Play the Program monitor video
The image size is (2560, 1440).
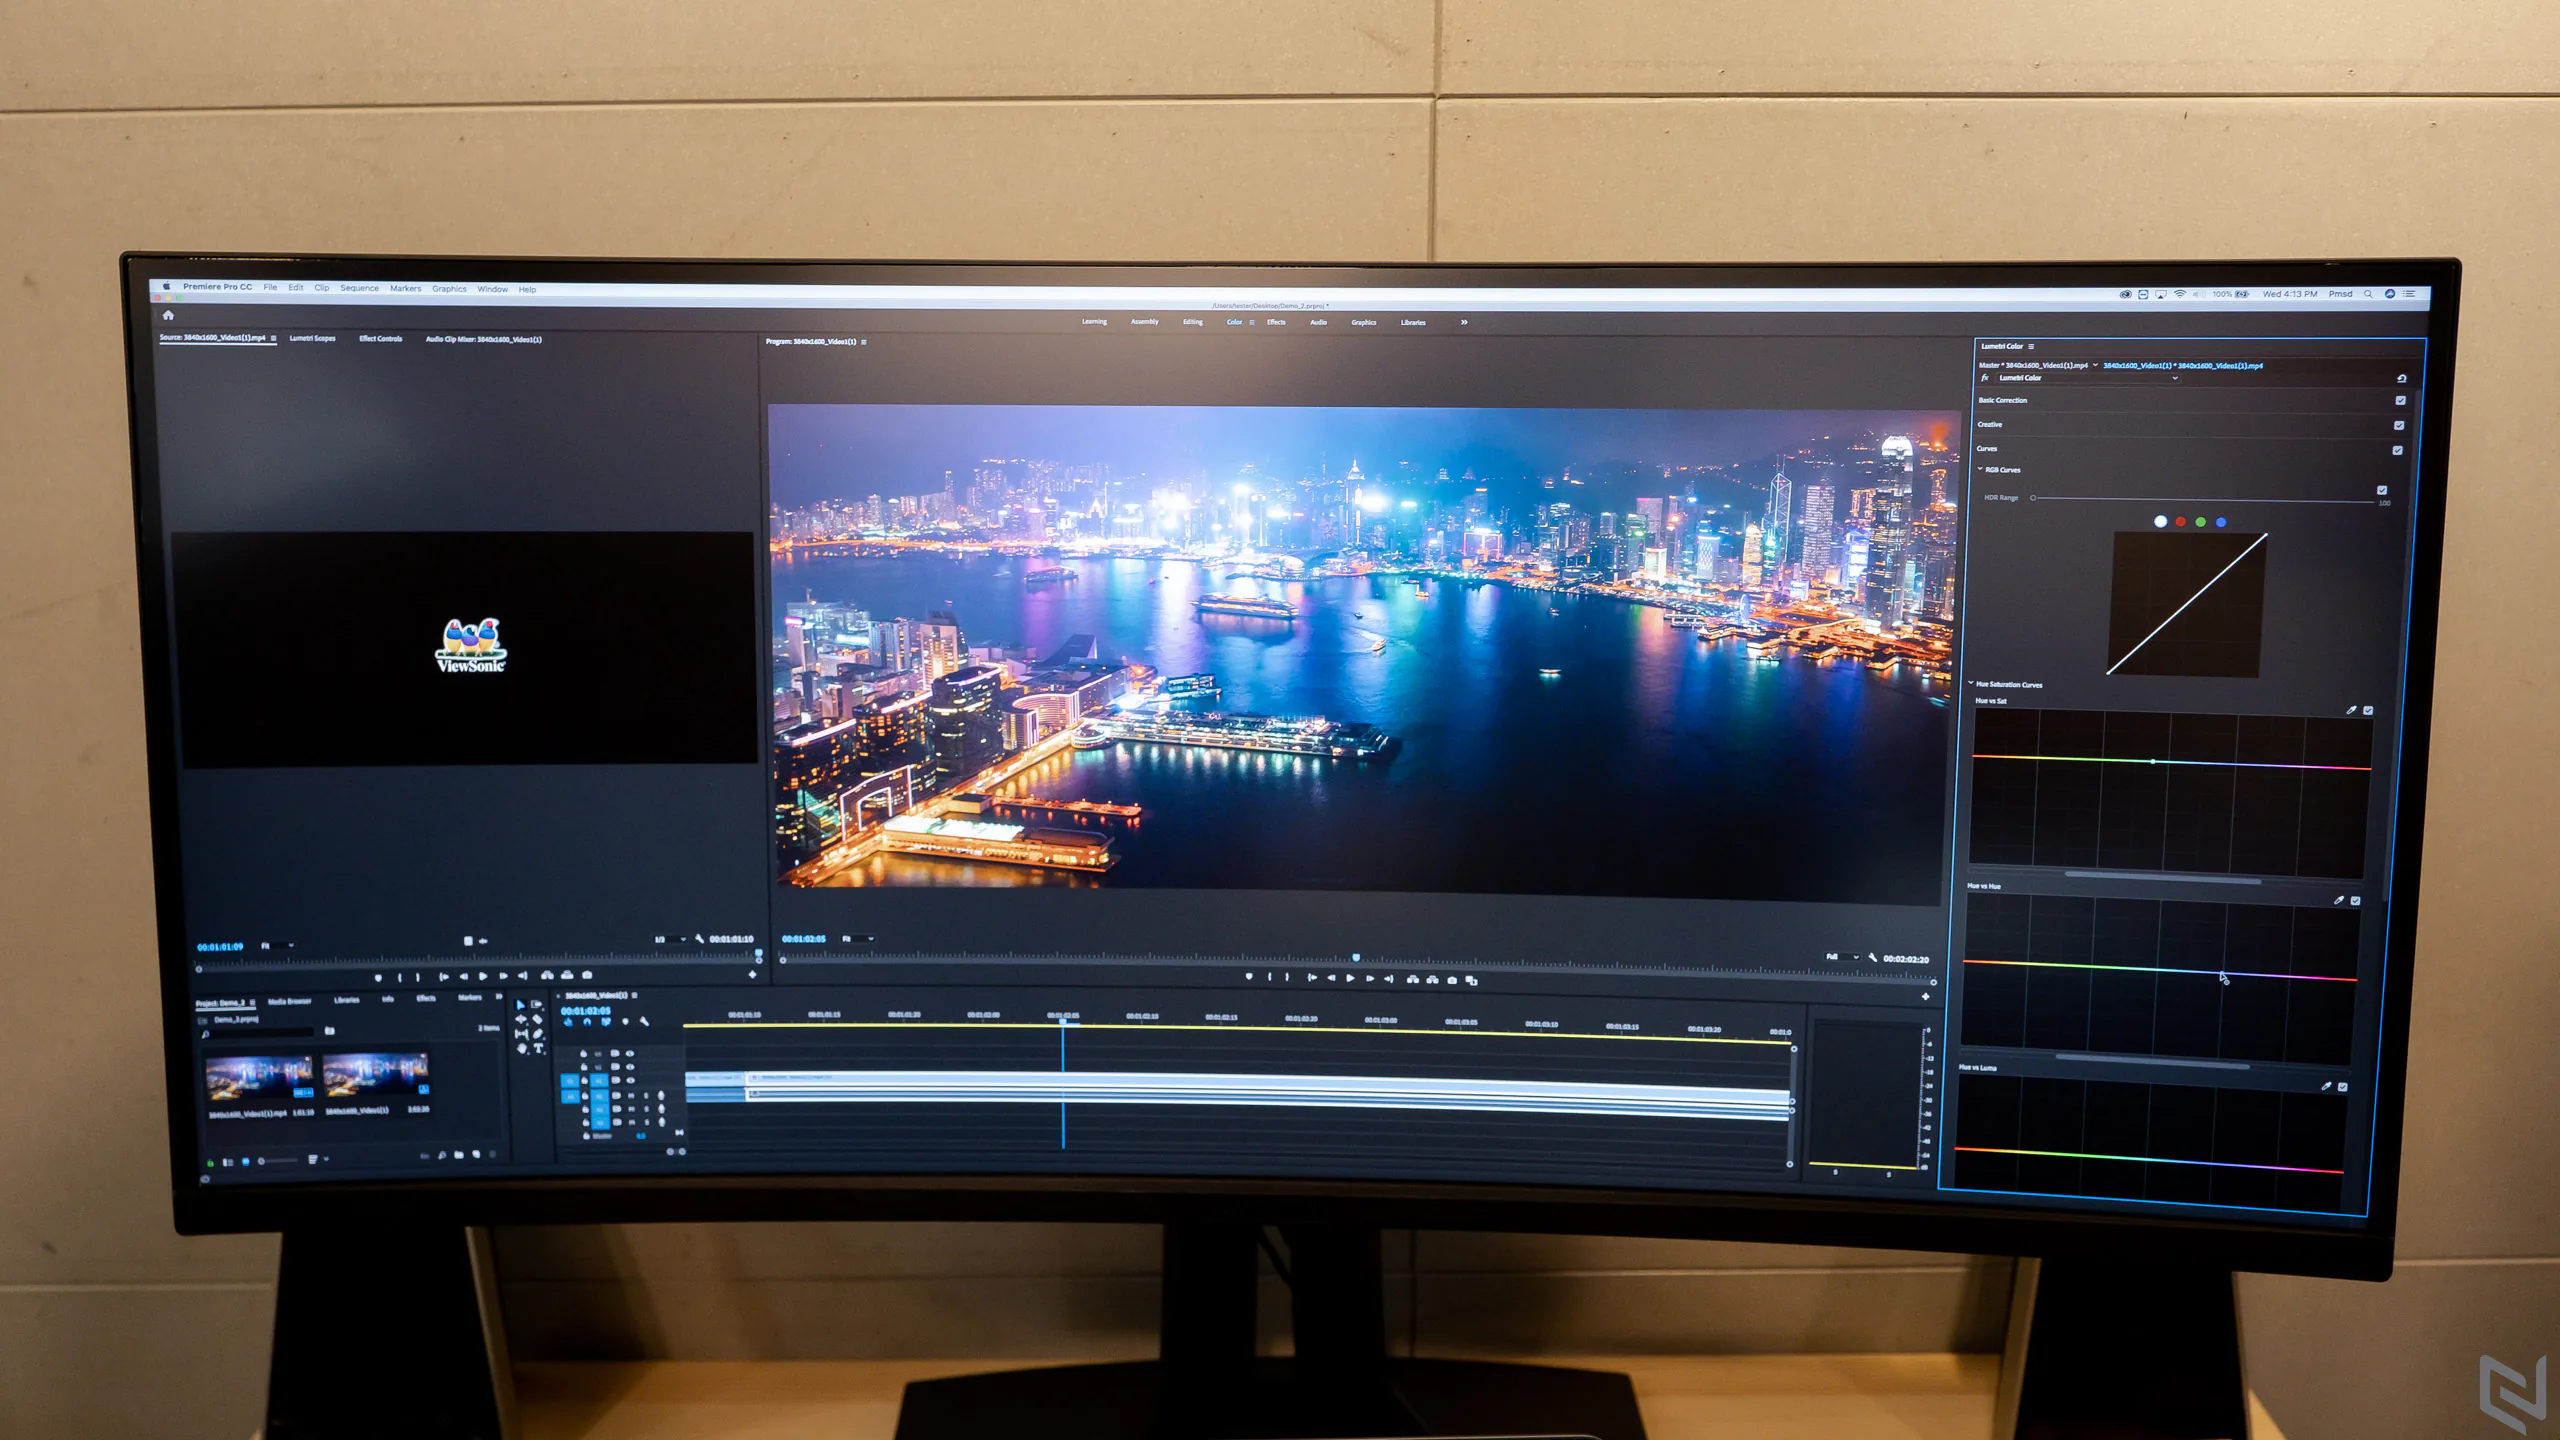1350,979
